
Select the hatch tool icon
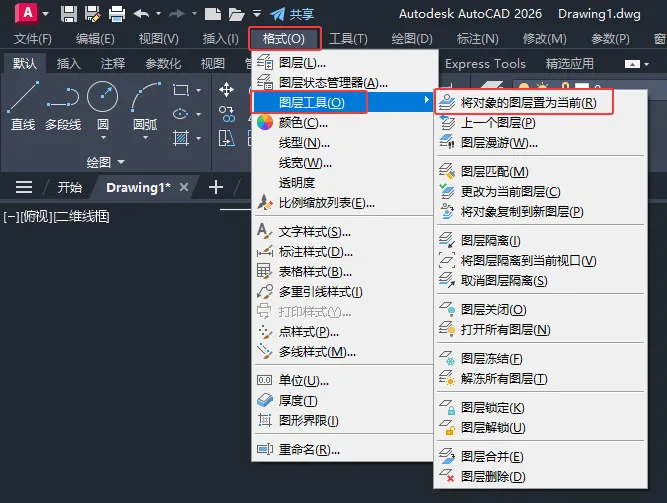tap(181, 138)
